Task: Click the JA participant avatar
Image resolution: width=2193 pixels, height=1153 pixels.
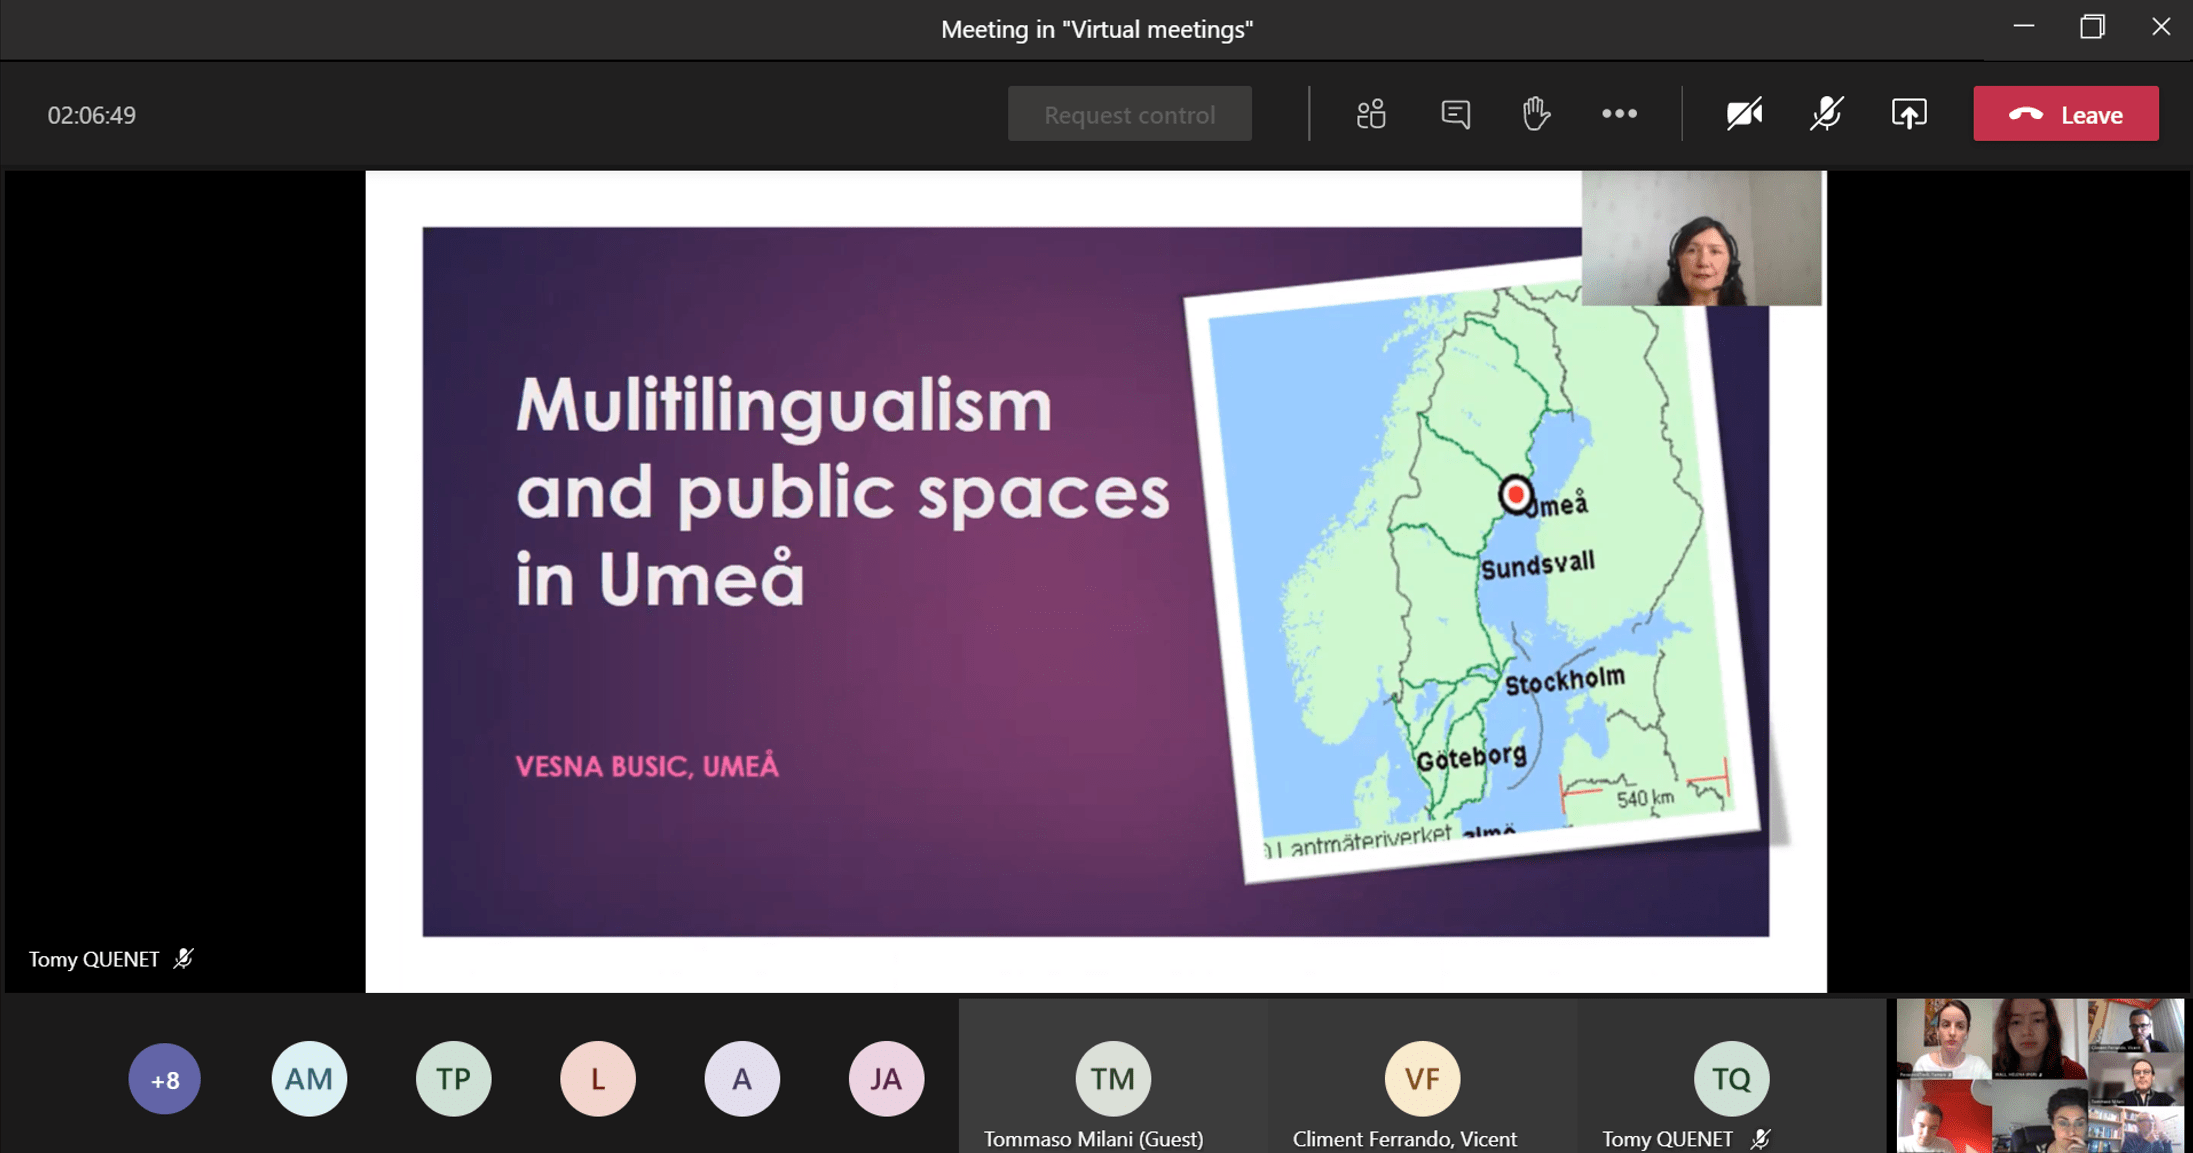Action: tap(885, 1079)
